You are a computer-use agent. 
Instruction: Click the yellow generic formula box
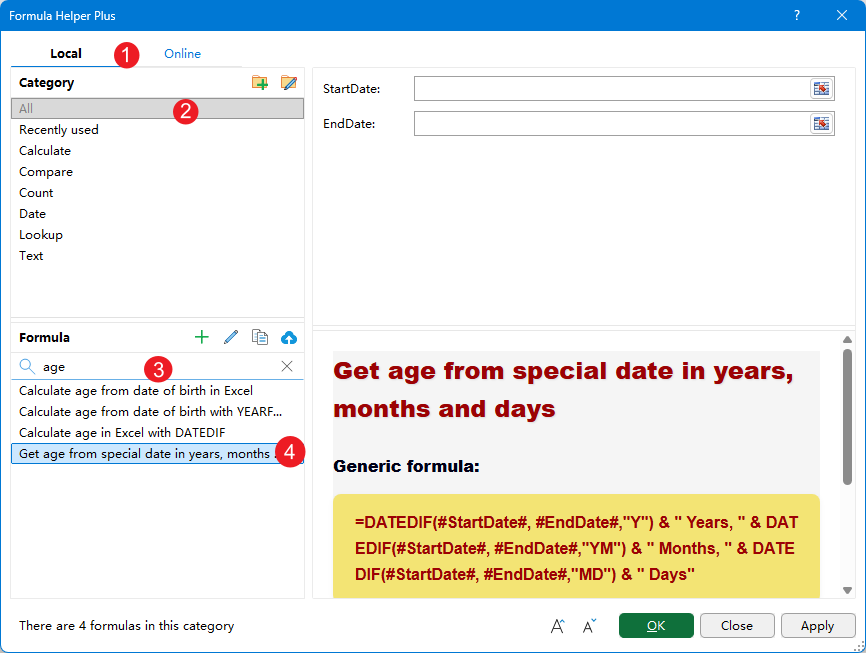[576, 546]
